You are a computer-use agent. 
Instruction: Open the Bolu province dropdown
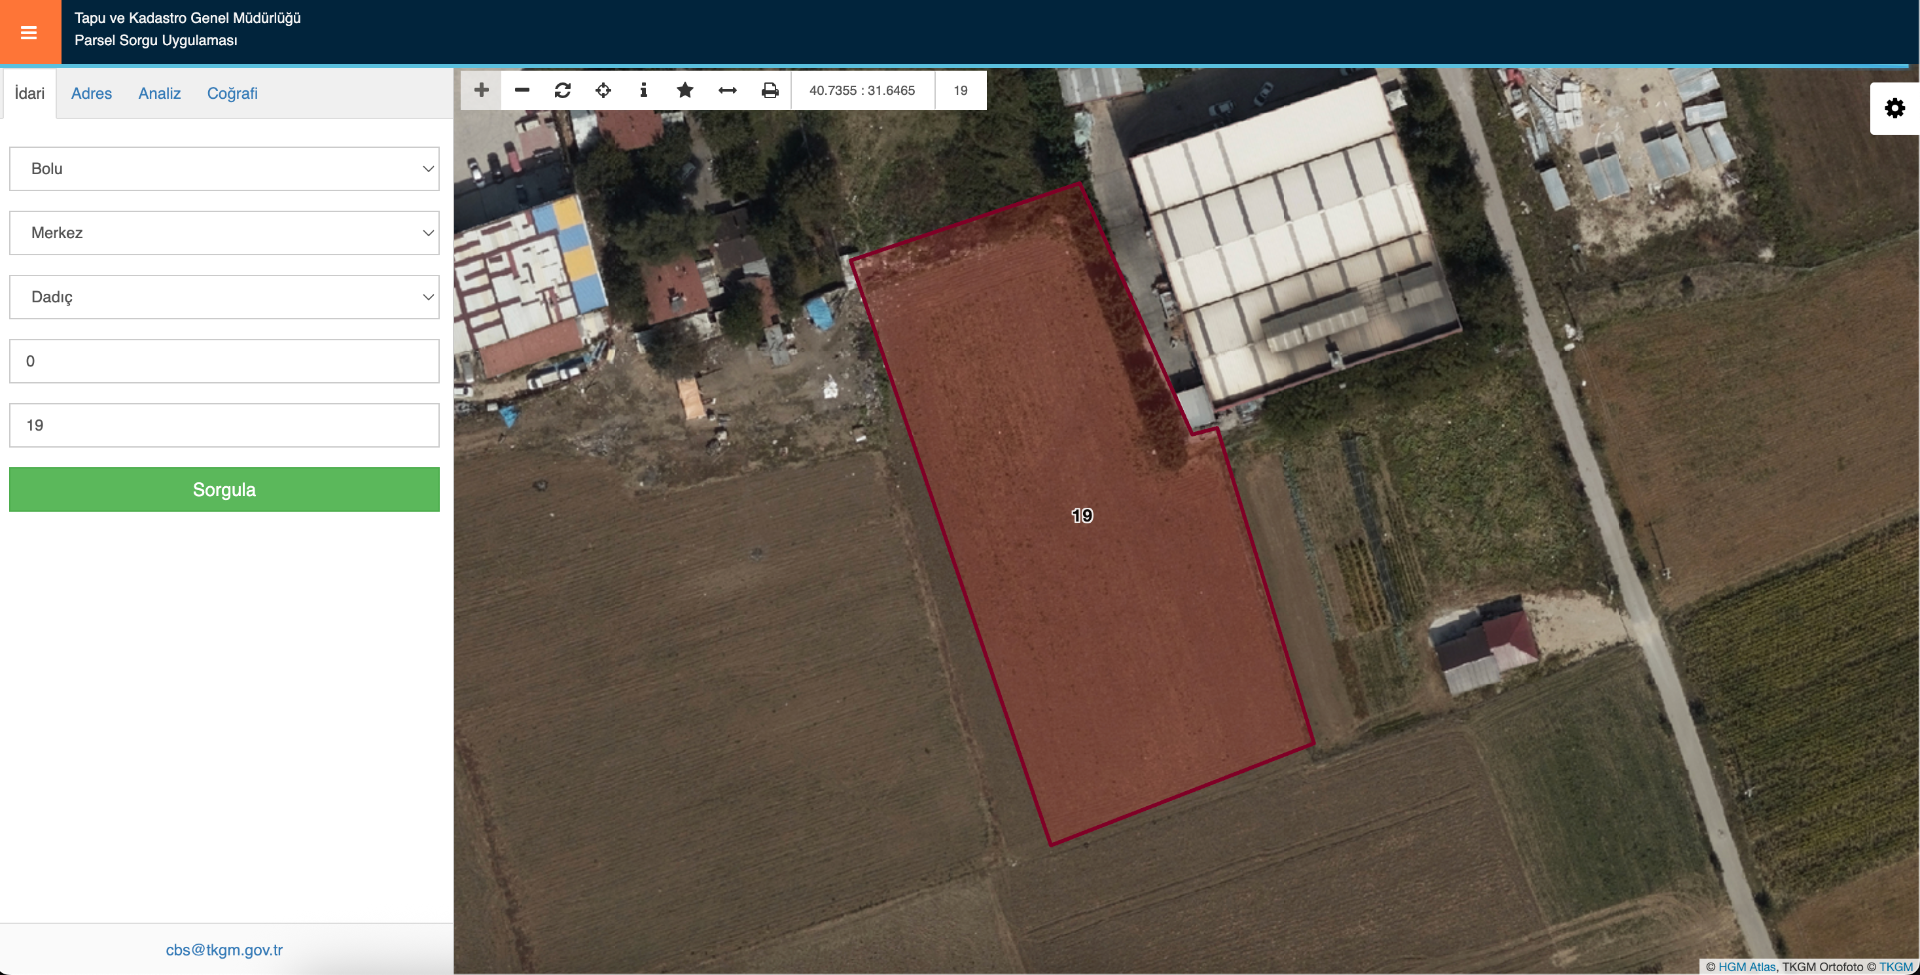(224, 169)
